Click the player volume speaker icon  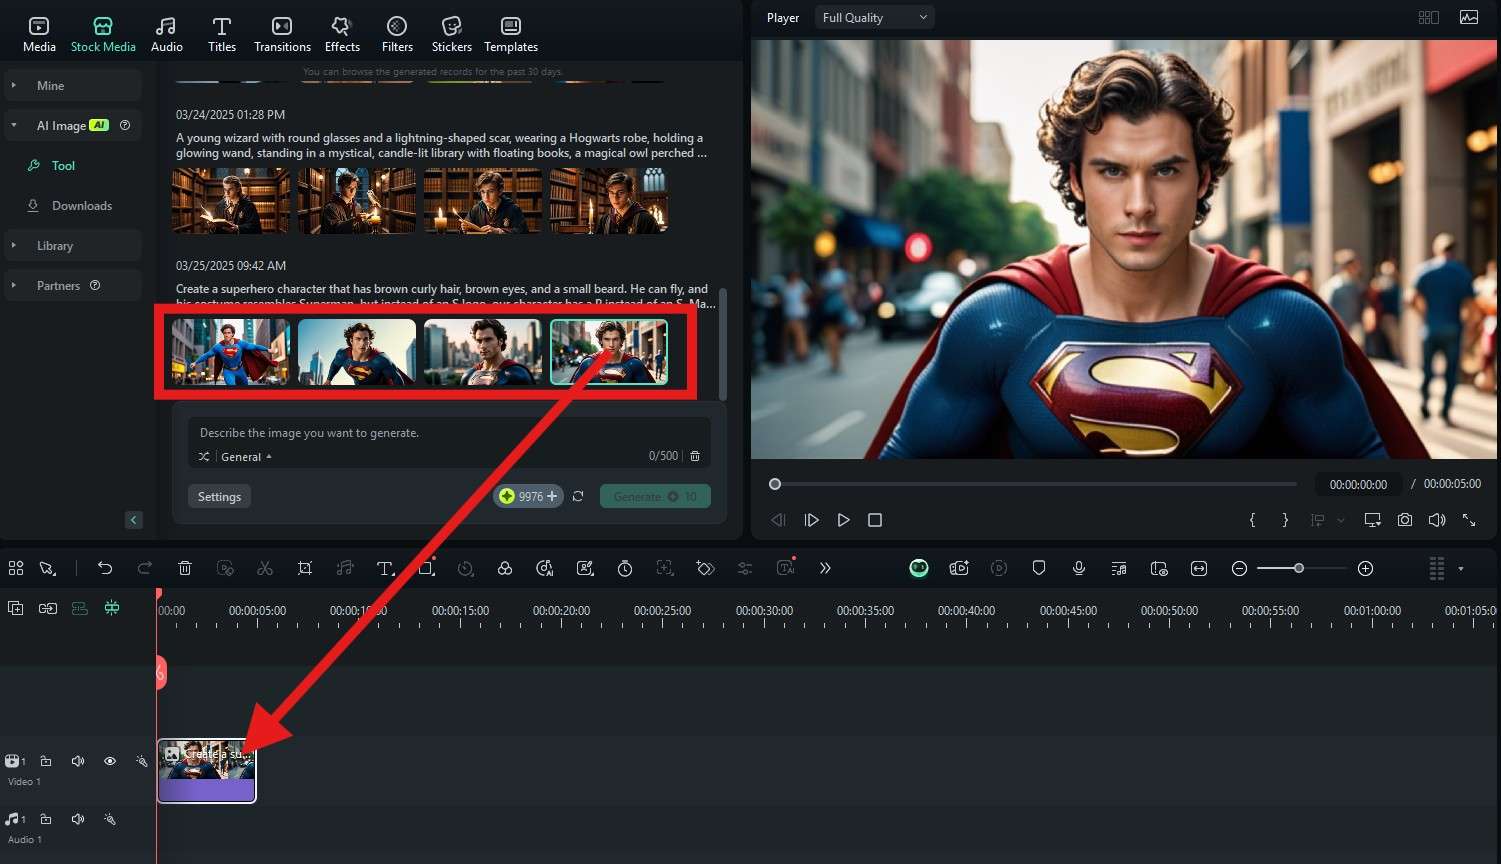[1437, 520]
